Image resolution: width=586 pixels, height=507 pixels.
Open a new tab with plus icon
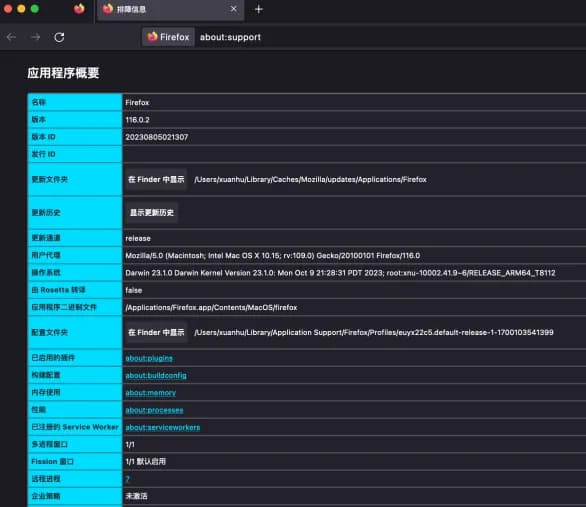259,9
